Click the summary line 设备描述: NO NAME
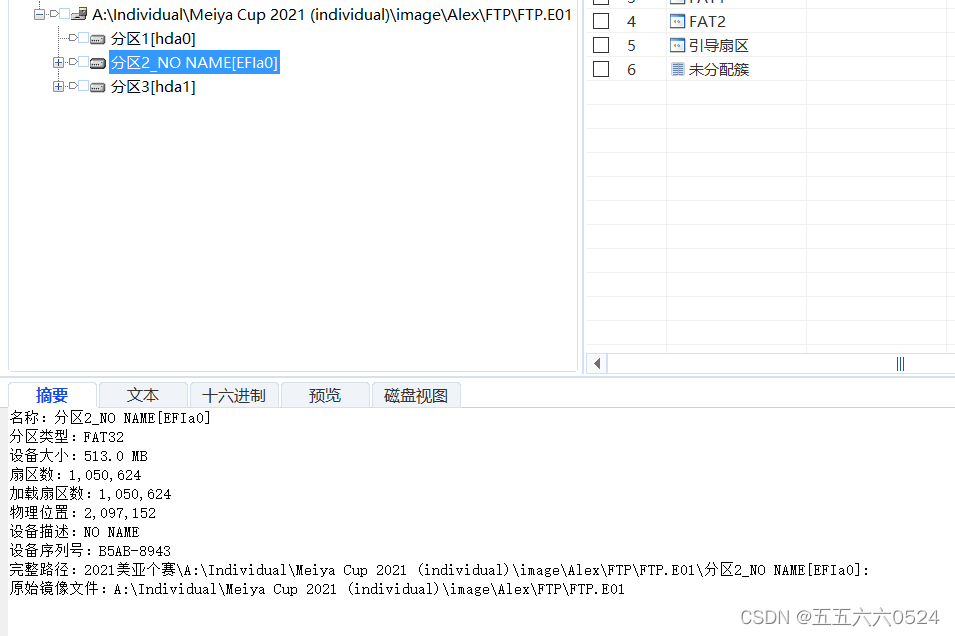The image size is (955, 636). coord(75,532)
